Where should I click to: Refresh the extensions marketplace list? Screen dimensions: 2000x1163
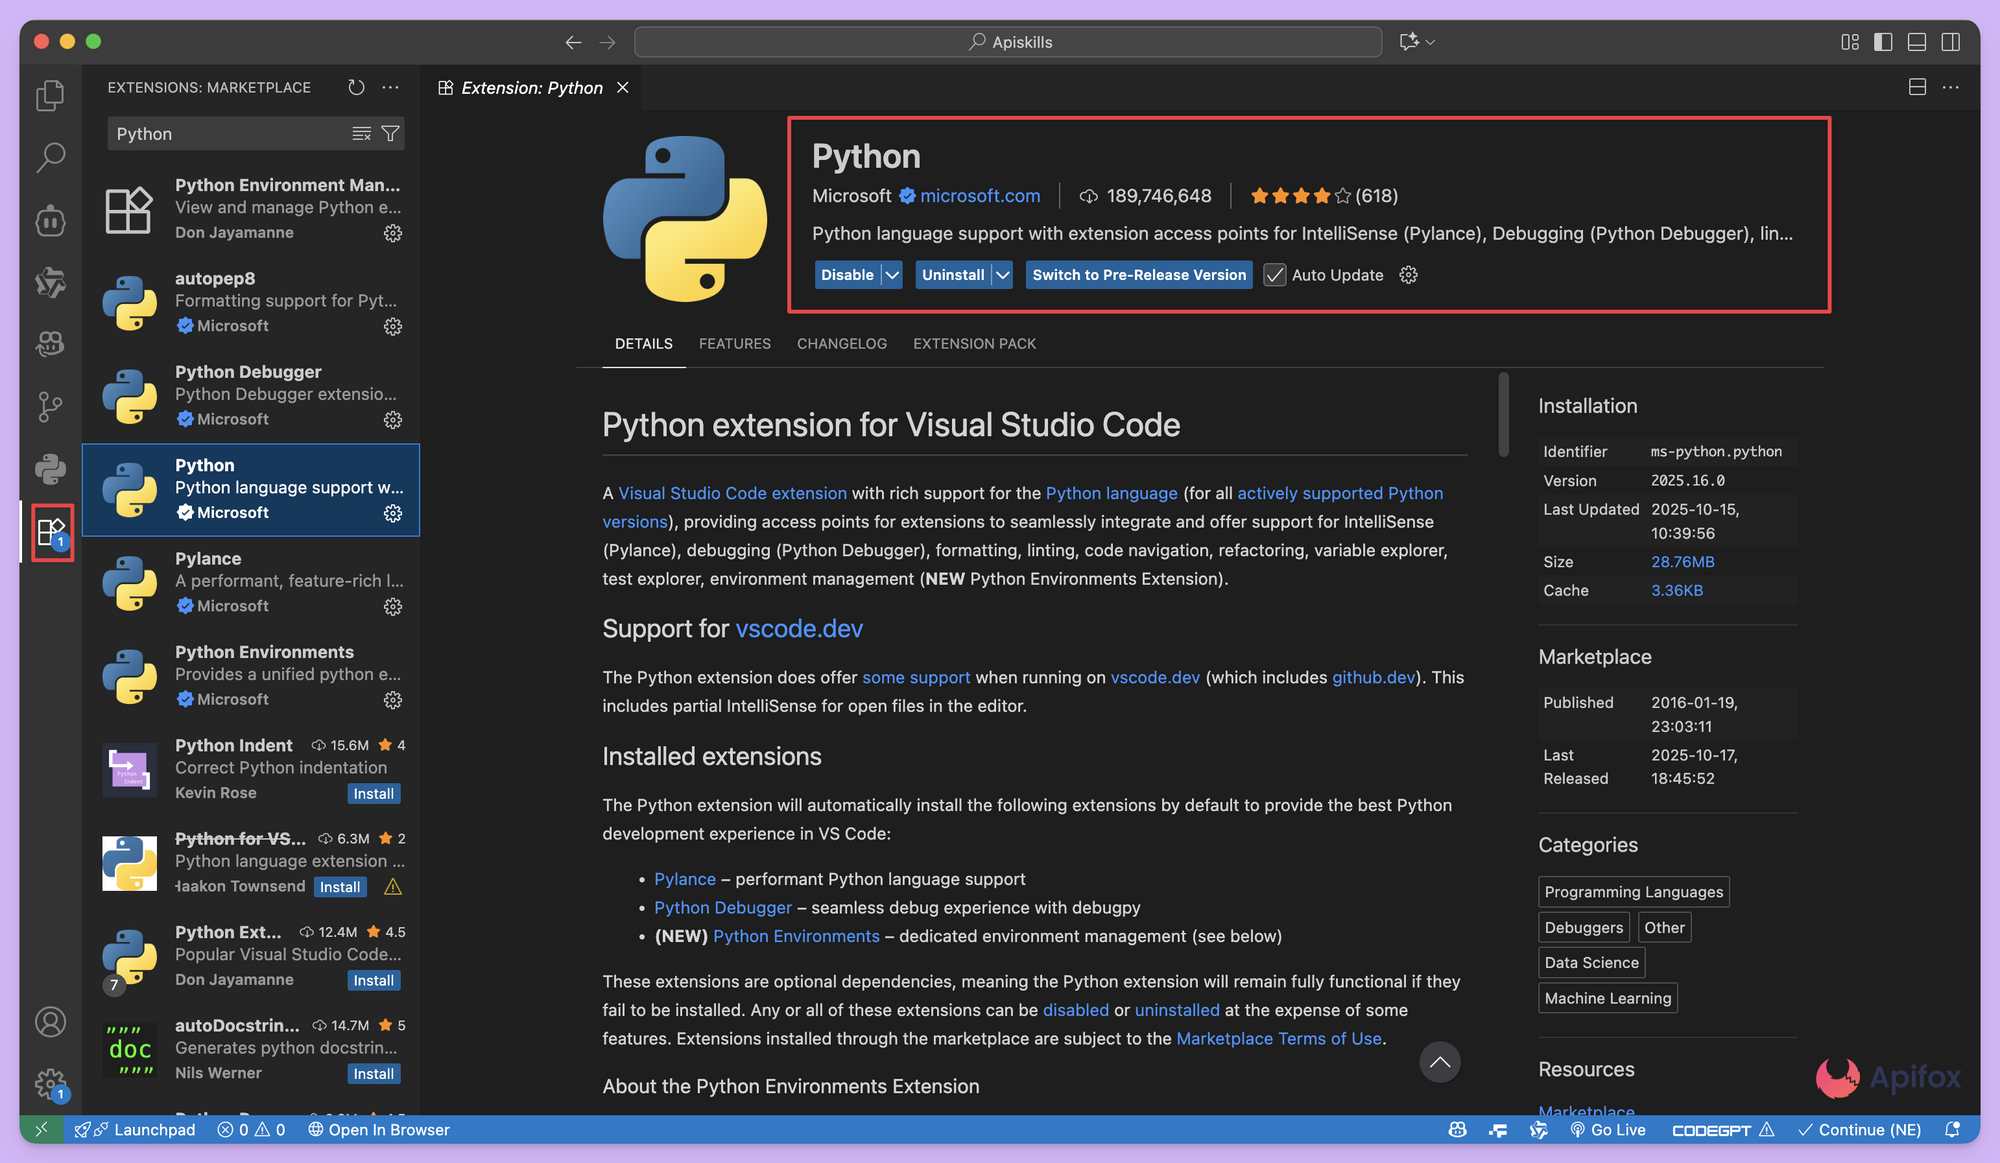pyautogui.click(x=356, y=88)
